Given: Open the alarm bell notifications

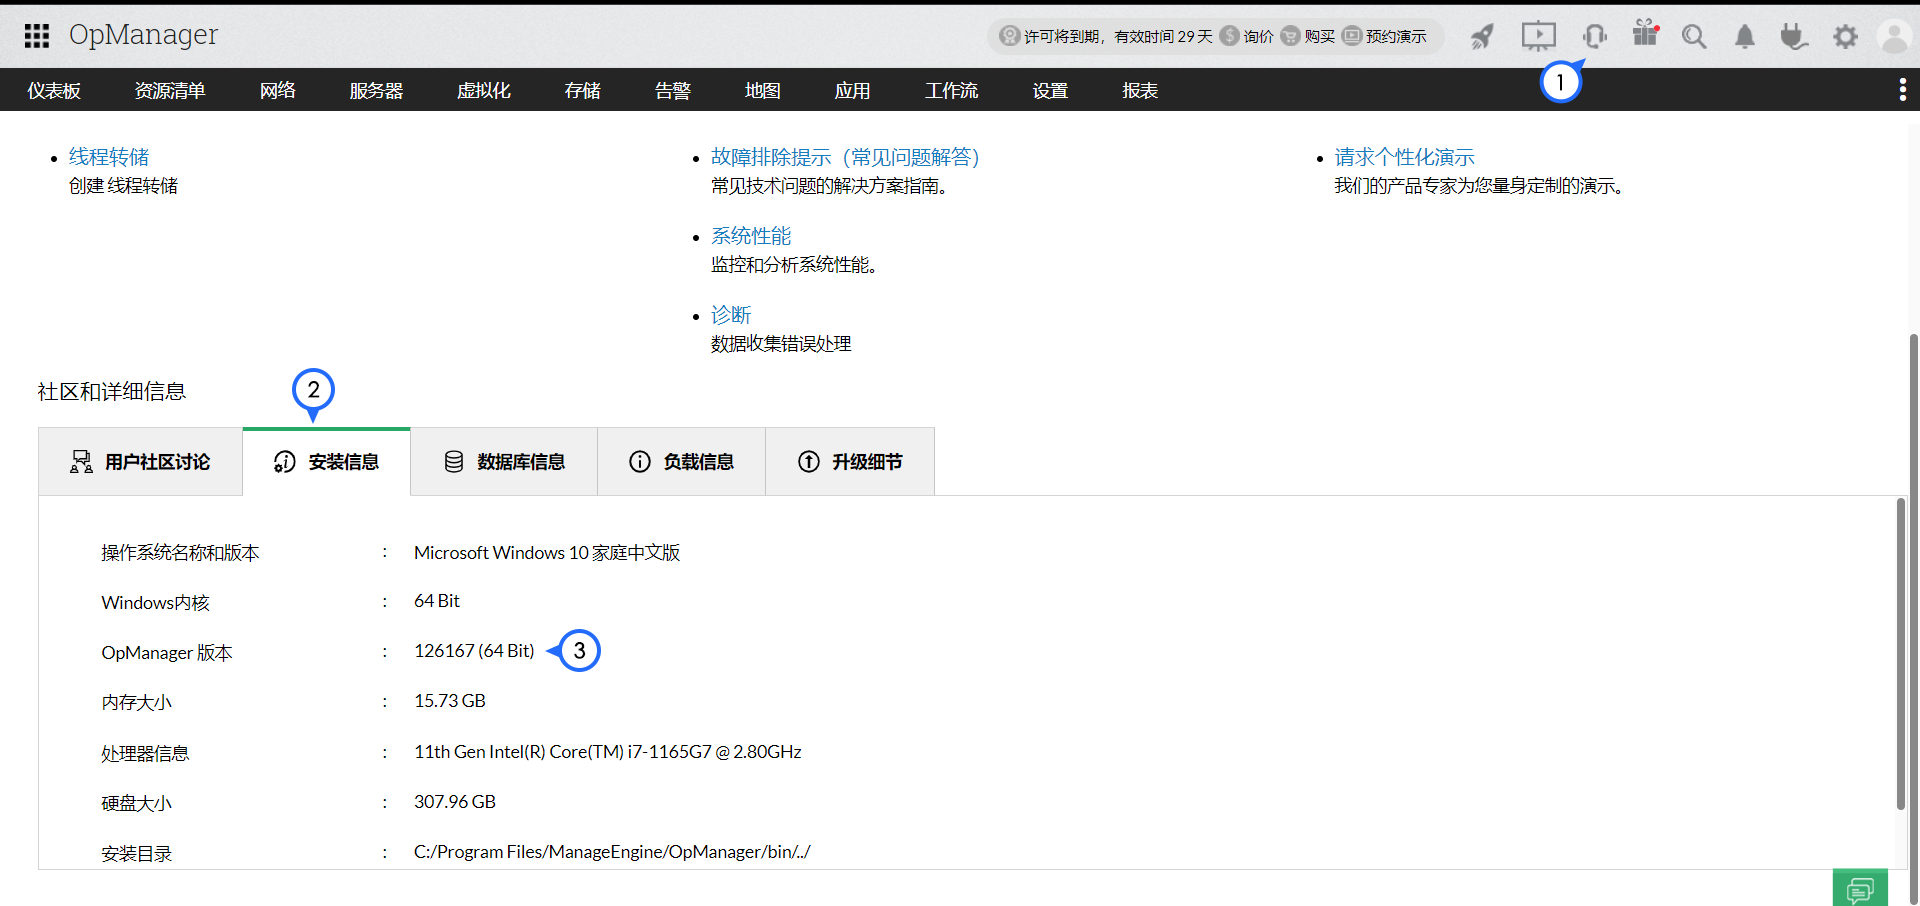Looking at the screenshot, I should [1745, 37].
